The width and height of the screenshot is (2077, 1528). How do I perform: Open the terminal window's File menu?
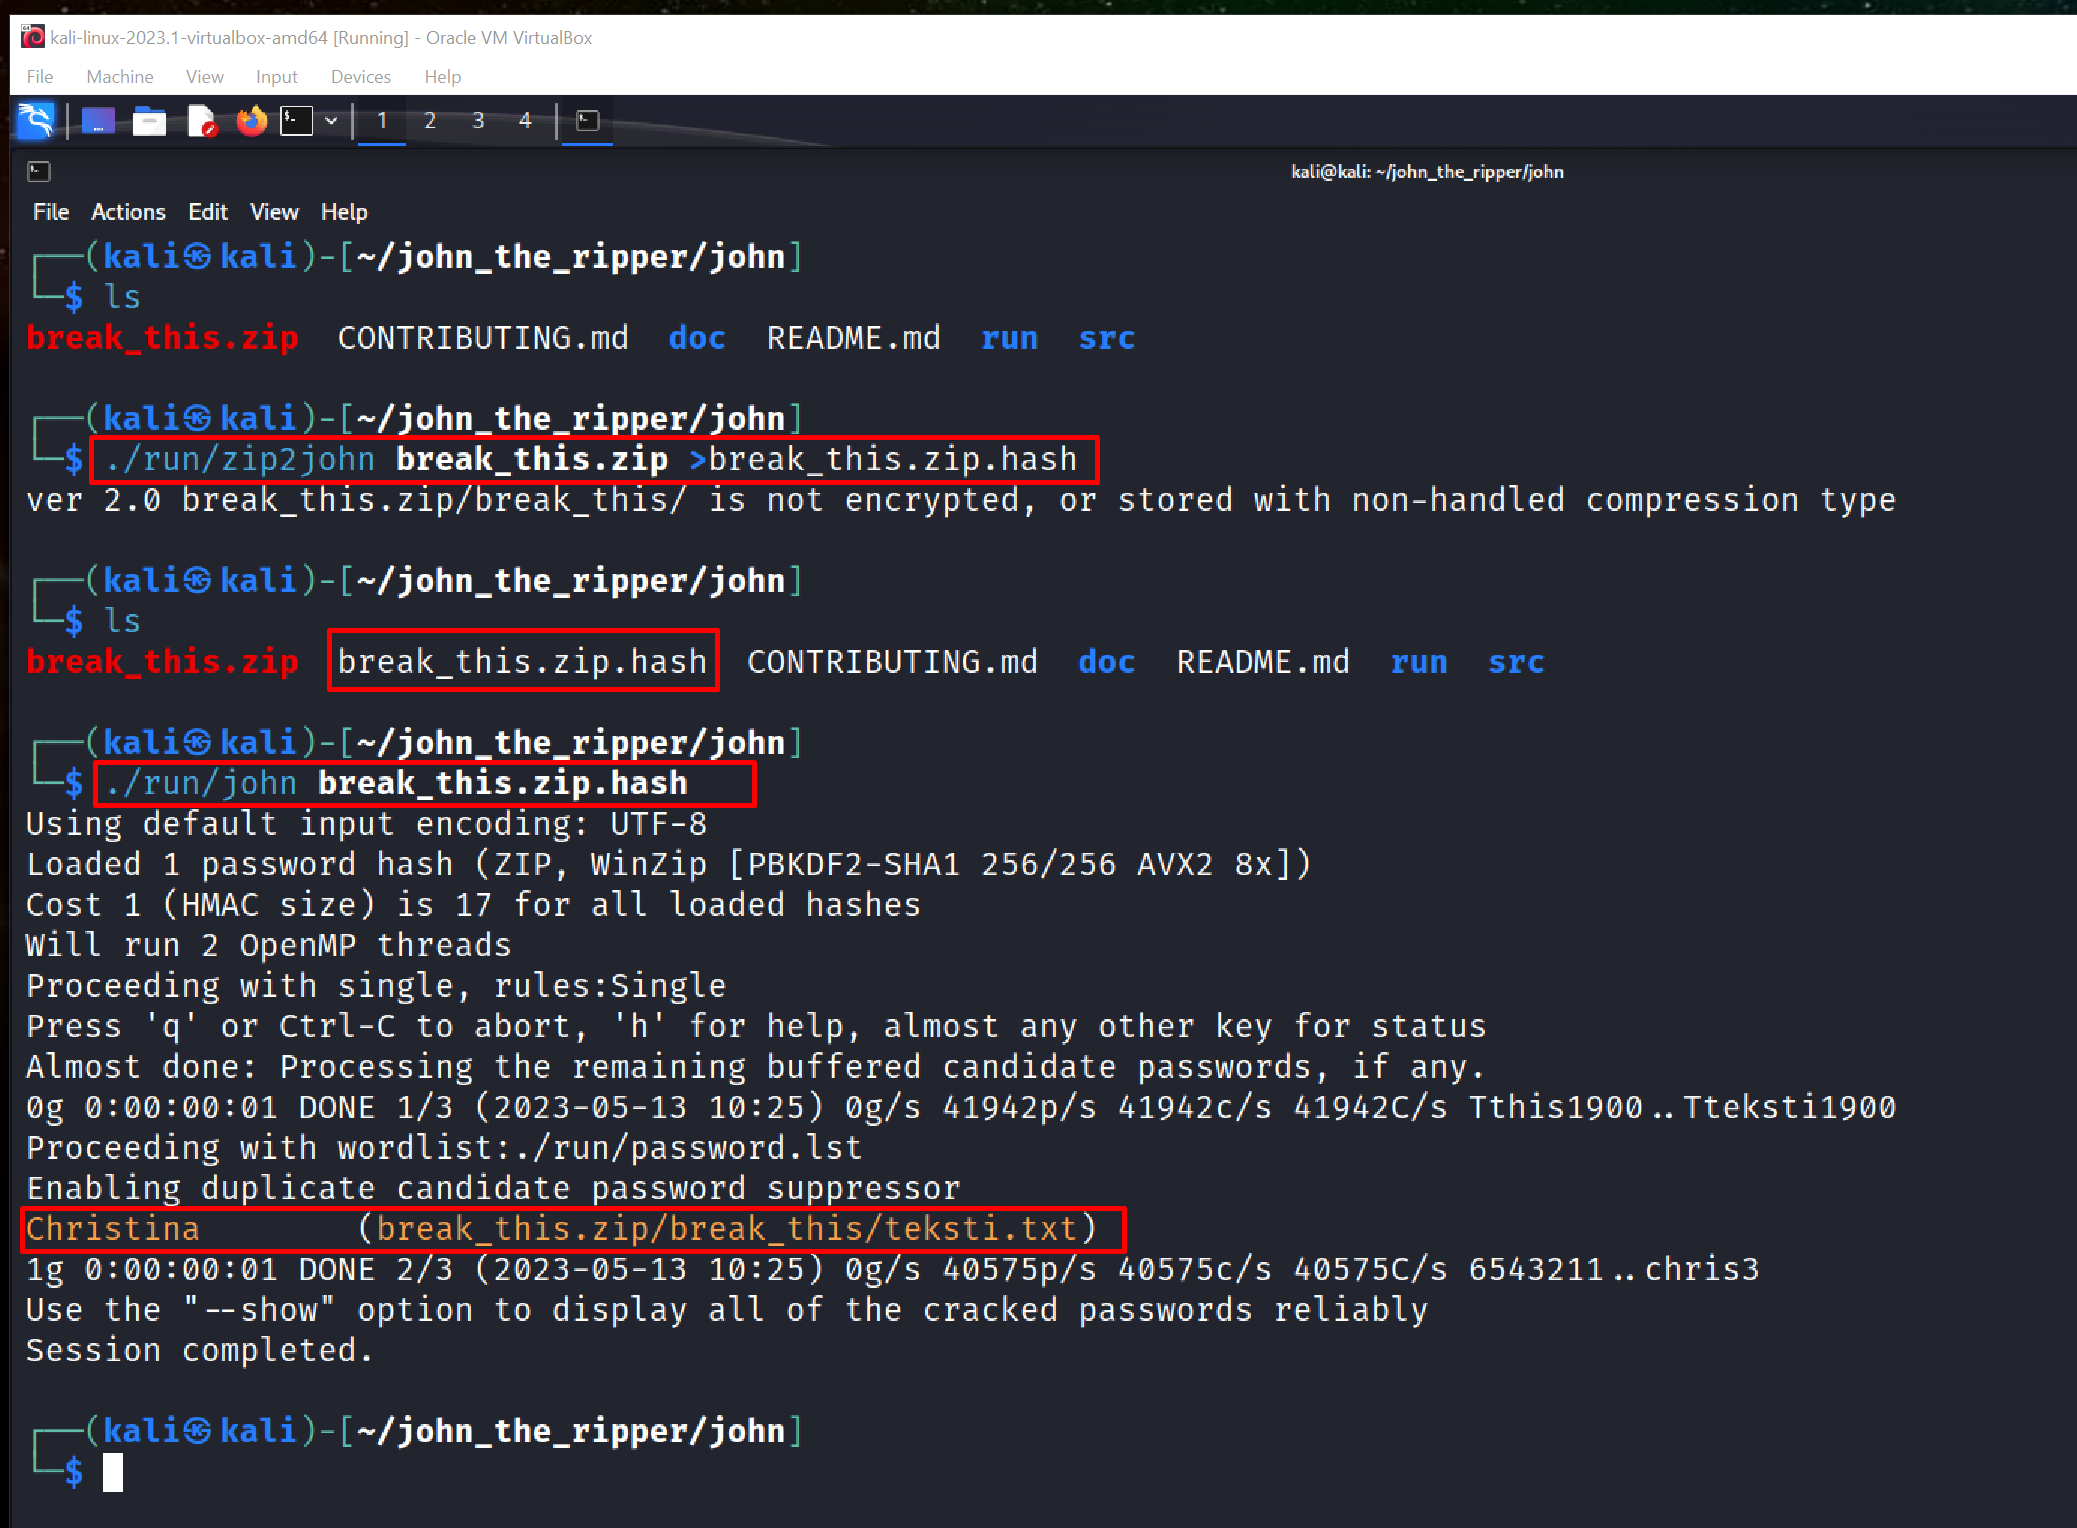click(50, 211)
